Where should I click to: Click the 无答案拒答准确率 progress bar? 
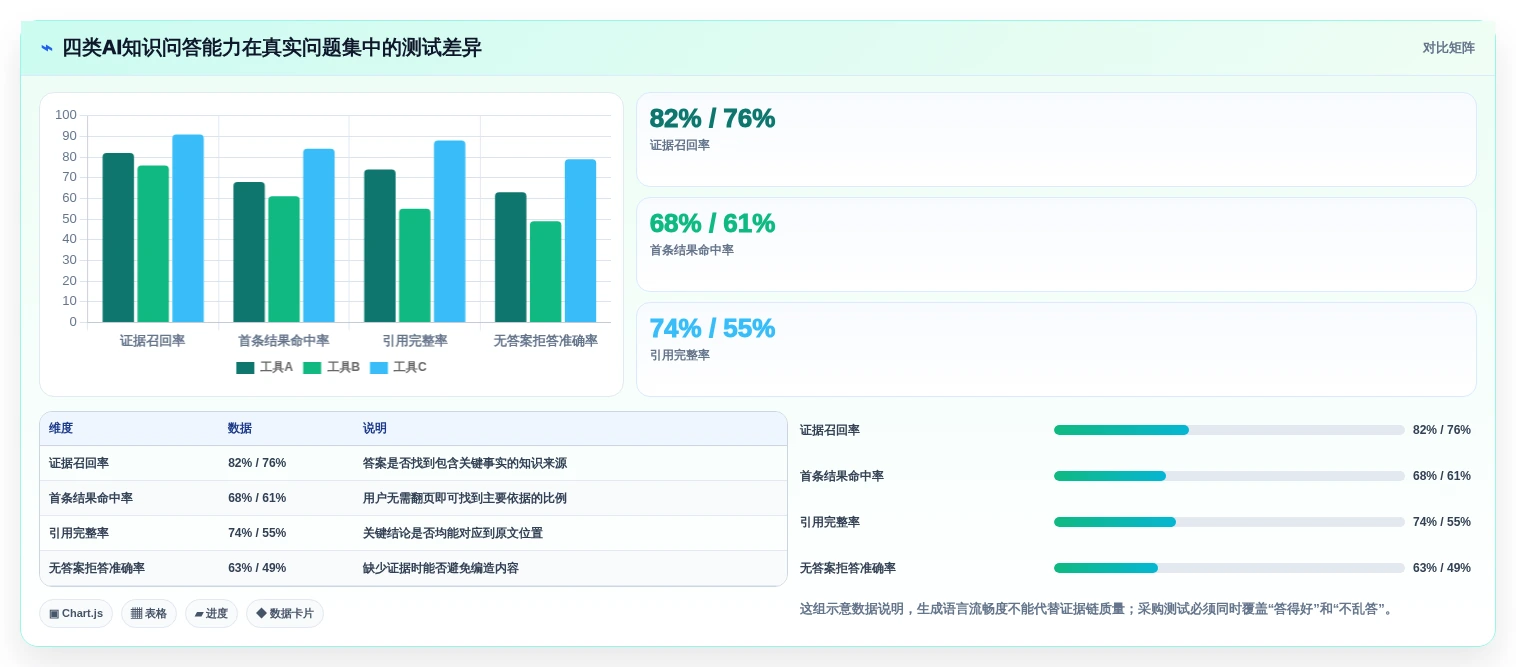pos(1229,568)
